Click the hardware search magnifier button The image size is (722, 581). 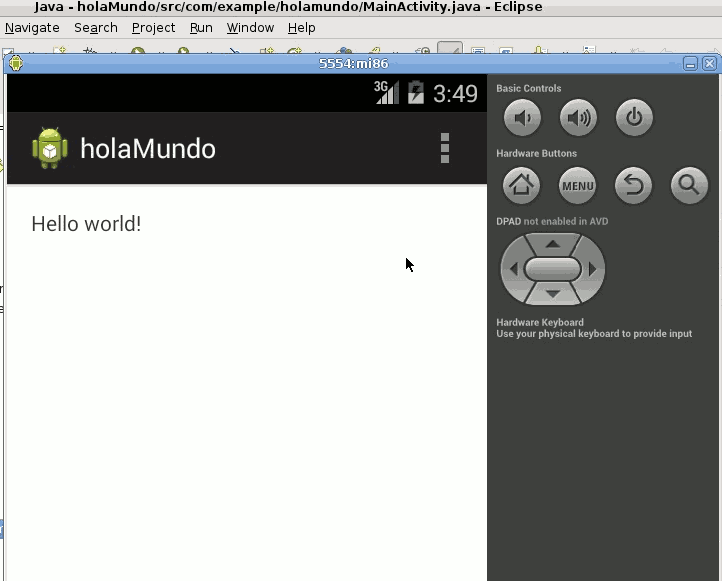coord(689,186)
